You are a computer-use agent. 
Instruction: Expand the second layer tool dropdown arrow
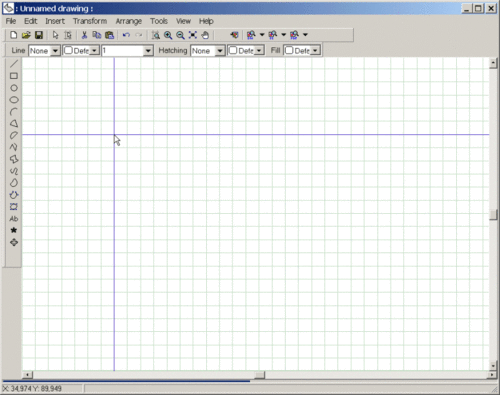[x=284, y=35]
